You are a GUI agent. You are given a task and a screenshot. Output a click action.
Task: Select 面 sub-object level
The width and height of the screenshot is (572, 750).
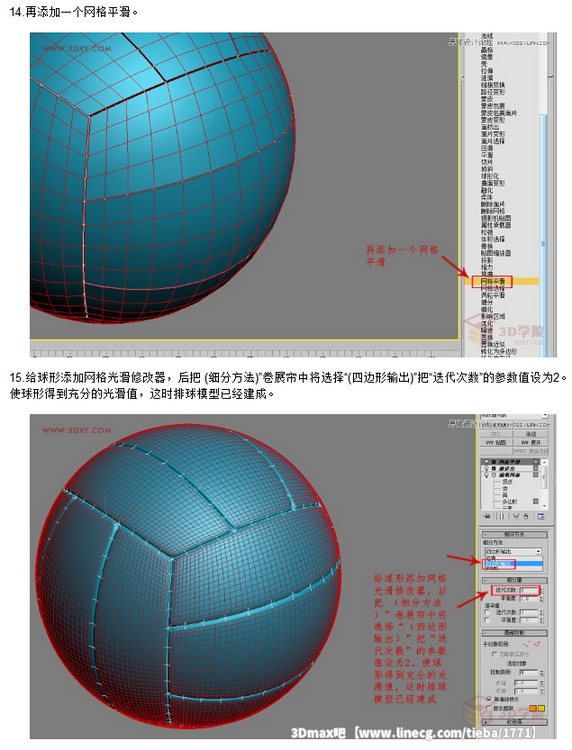505,495
